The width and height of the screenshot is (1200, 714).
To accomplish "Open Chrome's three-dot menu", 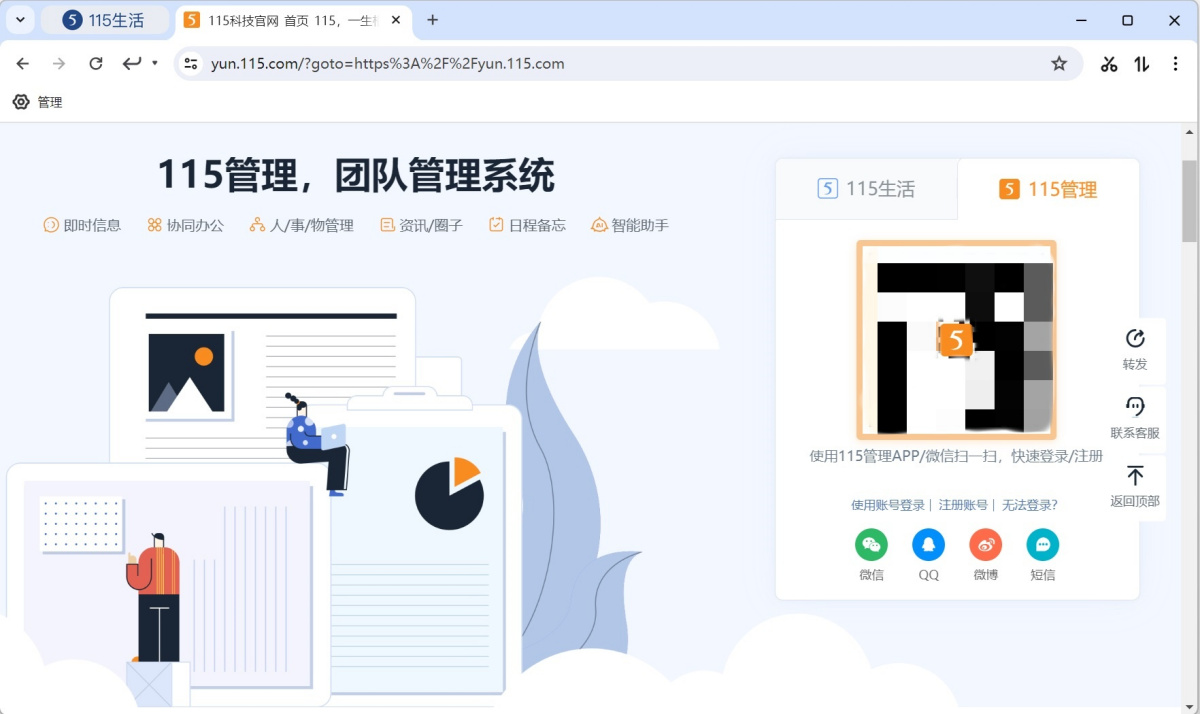I will tap(1175, 64).
